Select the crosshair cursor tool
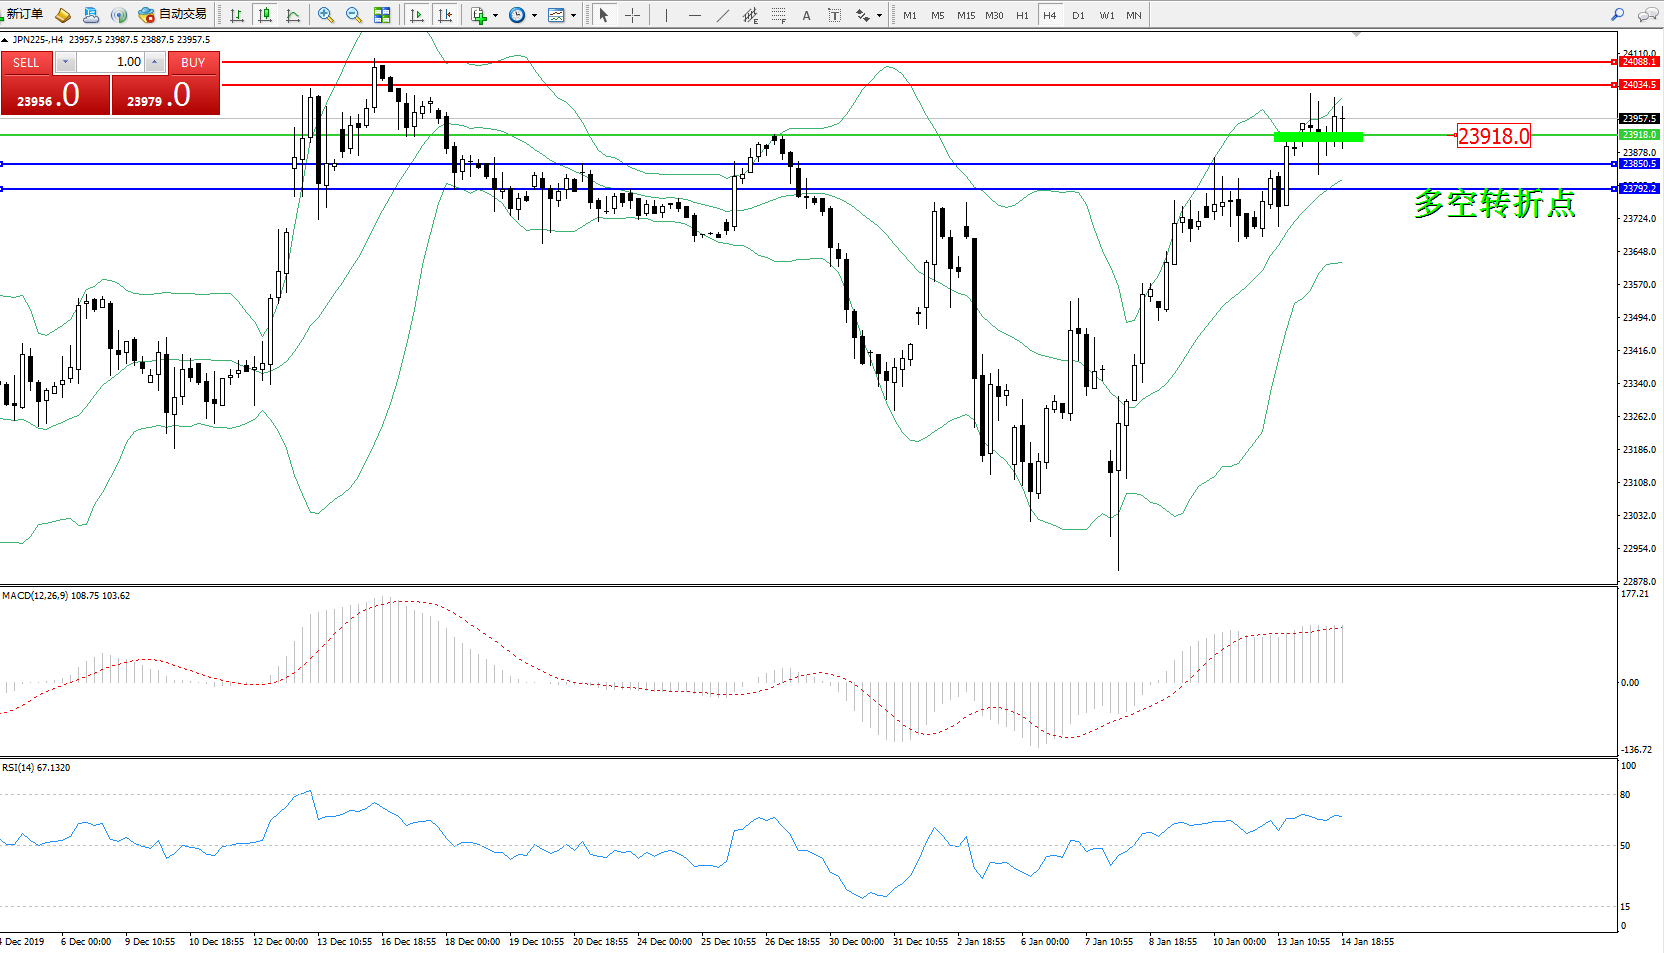 click(x=632, y=15)
